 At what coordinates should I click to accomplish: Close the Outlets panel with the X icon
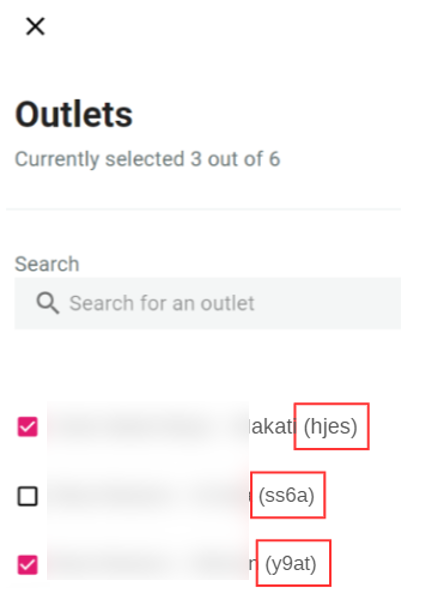click(x=35, y=26)
